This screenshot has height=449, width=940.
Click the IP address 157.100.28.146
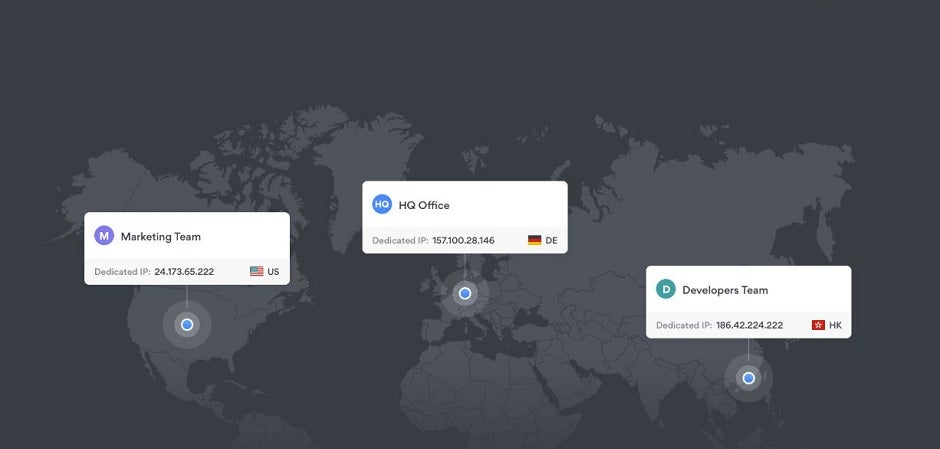(x=463, y=240)
